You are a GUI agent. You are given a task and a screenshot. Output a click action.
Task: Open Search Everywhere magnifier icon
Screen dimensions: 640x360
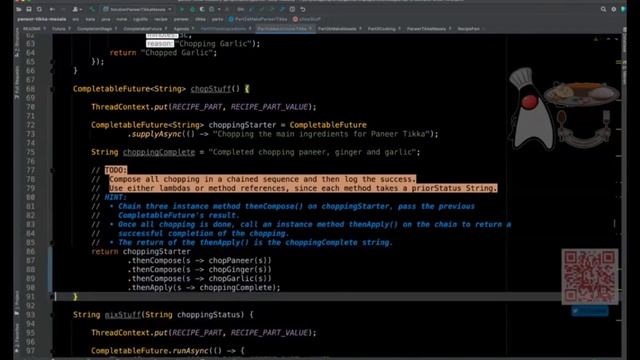coord(603,9)
